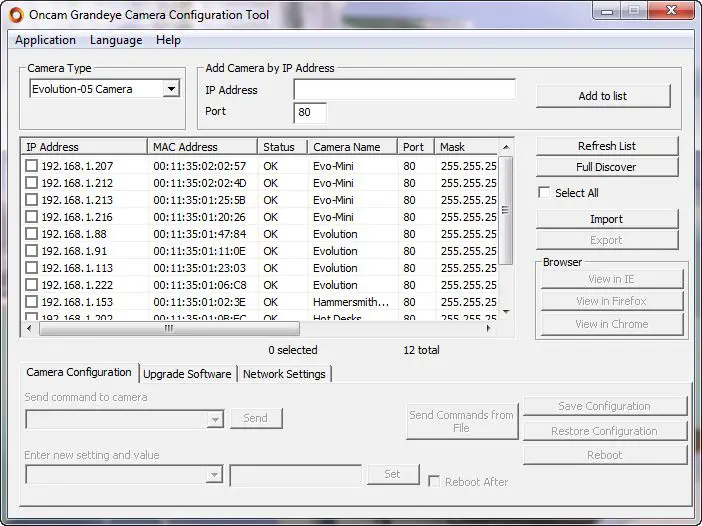This screenshot has height=526, width=702.
Task: Click the 12 total count label
Action: (x=421, y=350)
